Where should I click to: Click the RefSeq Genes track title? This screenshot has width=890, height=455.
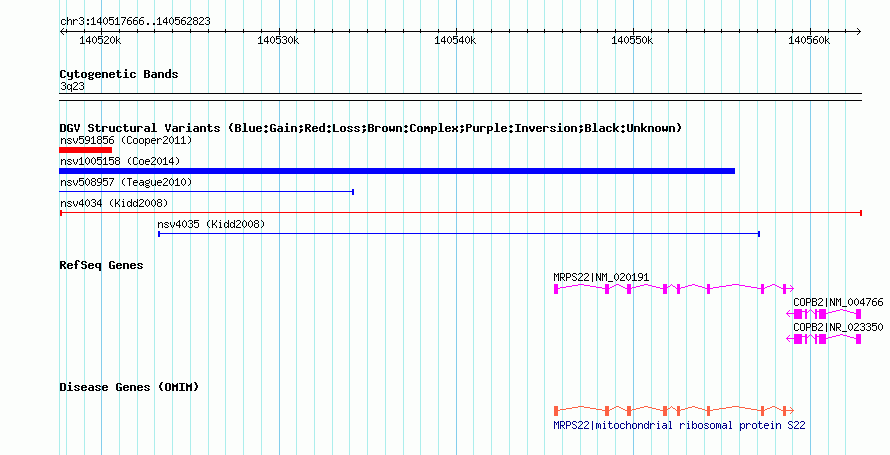(x=101, y=265)
